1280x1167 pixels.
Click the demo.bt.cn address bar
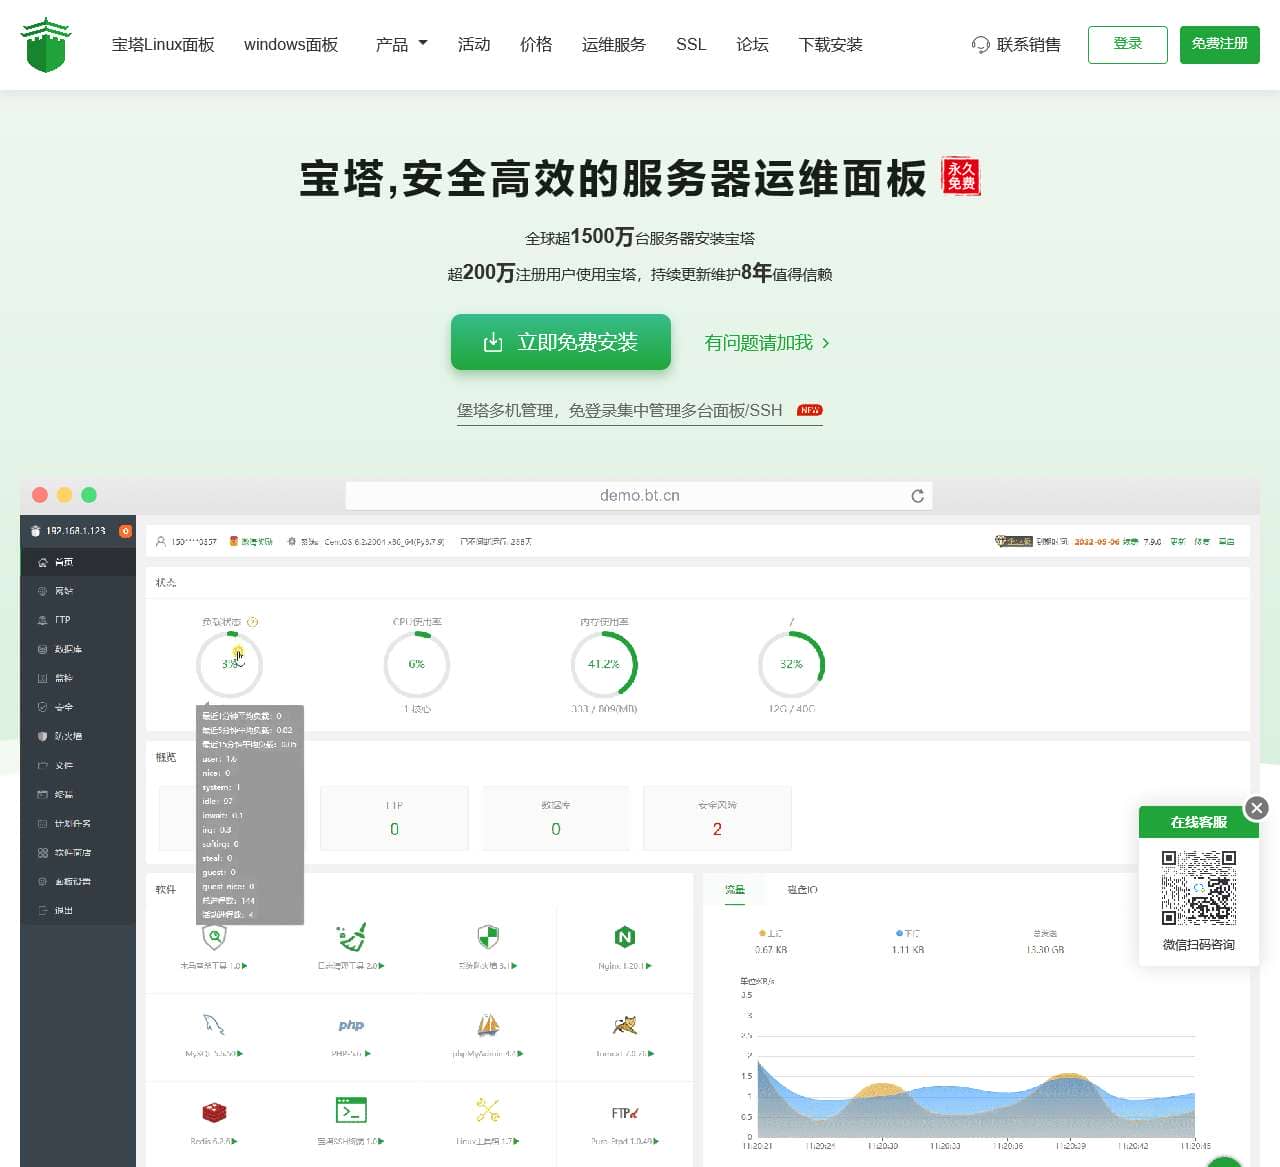click(639, 496)
